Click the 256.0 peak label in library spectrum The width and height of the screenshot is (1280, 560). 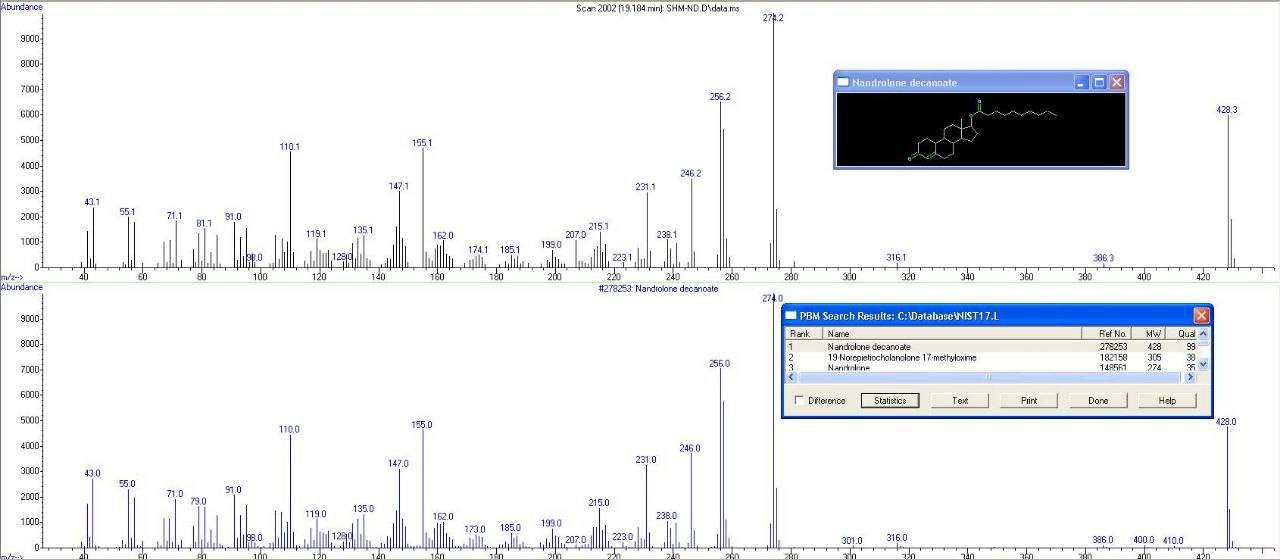[x=720, y=364]
